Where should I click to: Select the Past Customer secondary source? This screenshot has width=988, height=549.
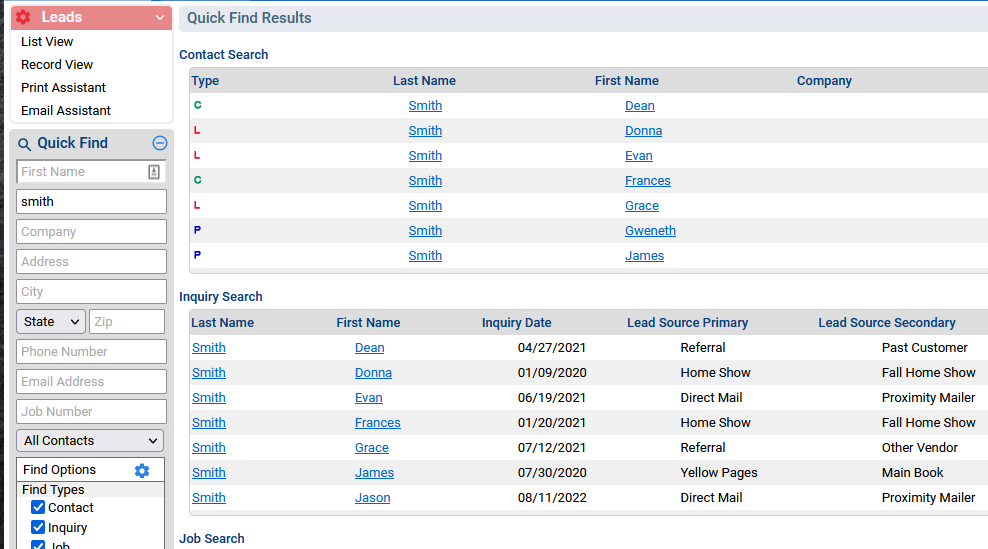click(924, 348)
